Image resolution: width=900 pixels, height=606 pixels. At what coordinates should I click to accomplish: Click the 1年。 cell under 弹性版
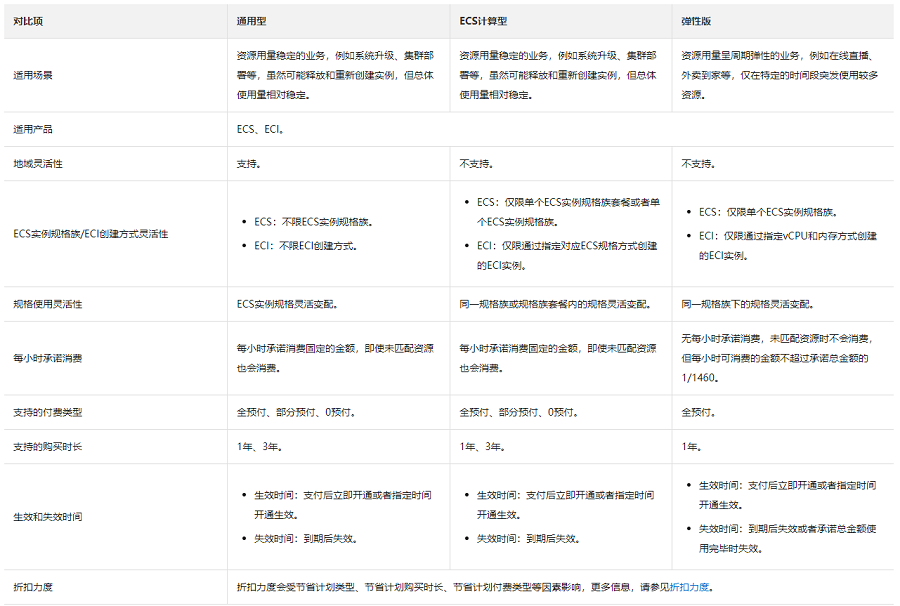click(692, 446)
